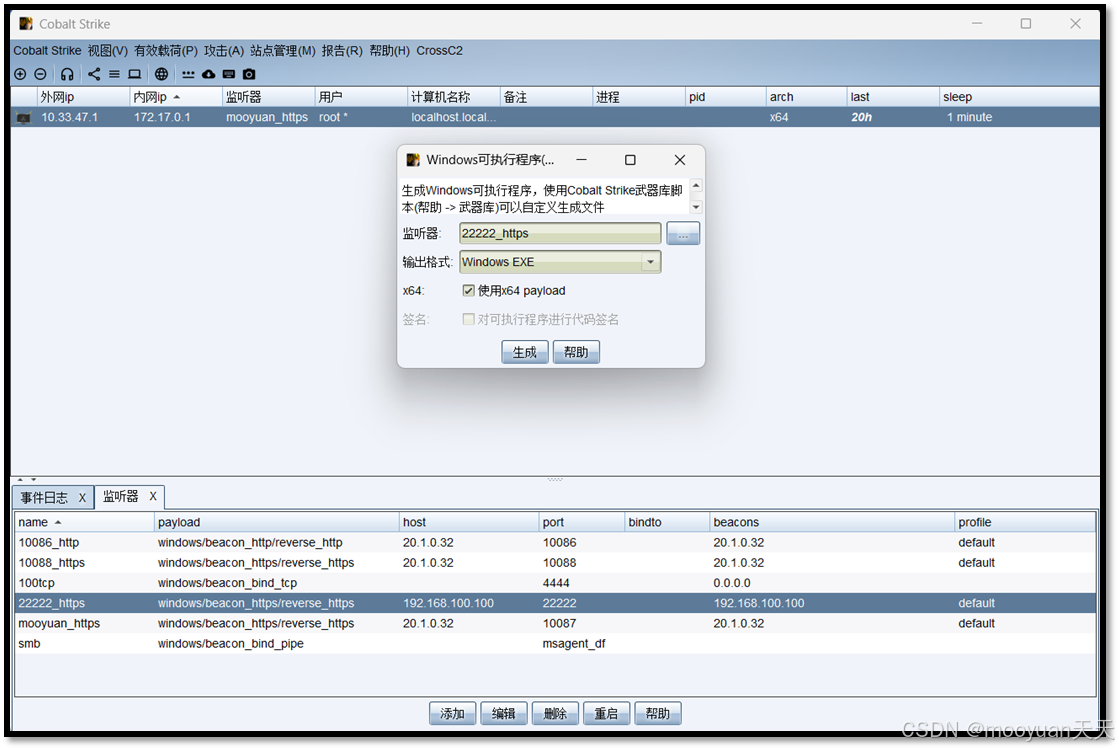Screen dimensions: 1119x750
Task: Open listeners via the headphones icon
Action: point(67,74)
